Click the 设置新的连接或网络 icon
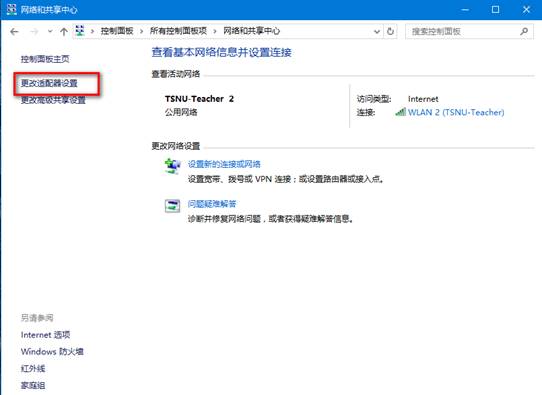 click(x=172, y=166)
